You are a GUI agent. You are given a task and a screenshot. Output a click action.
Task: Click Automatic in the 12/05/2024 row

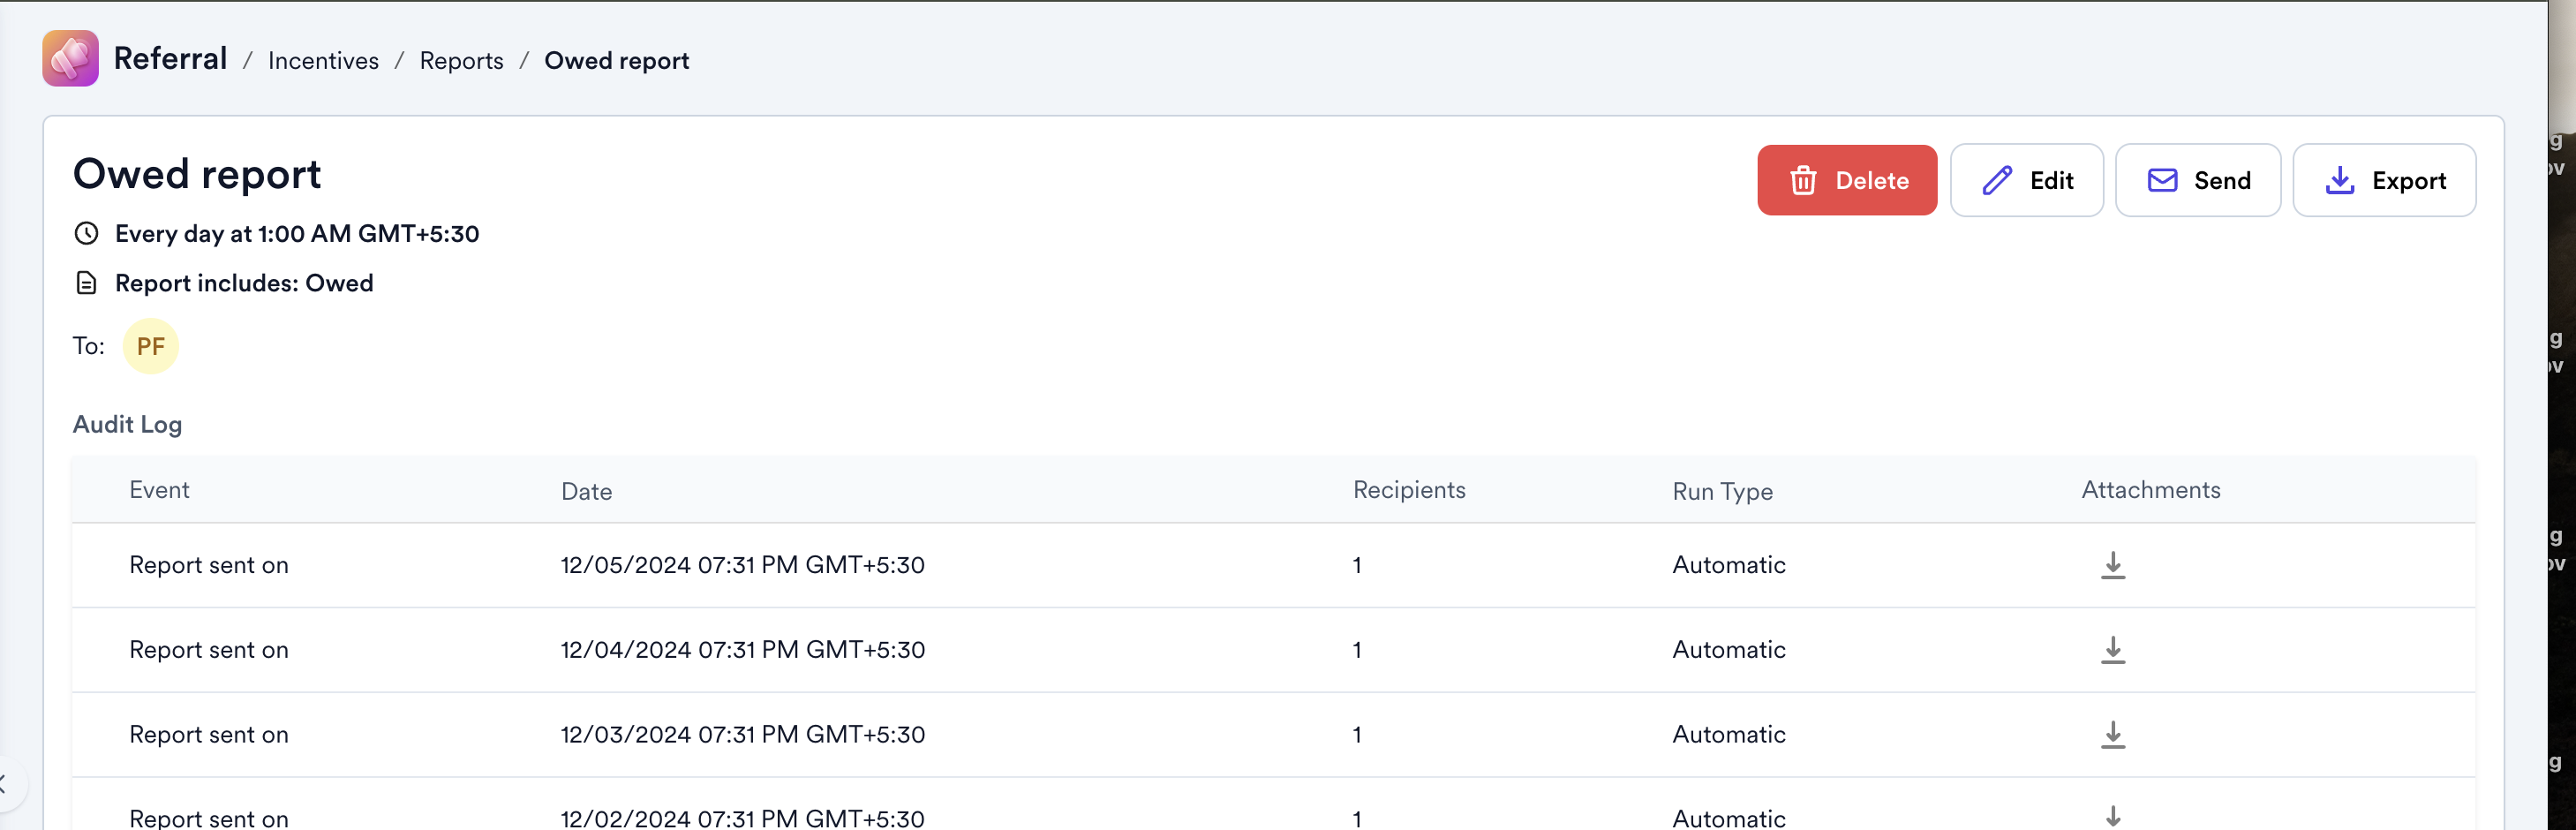point(1728,565)
